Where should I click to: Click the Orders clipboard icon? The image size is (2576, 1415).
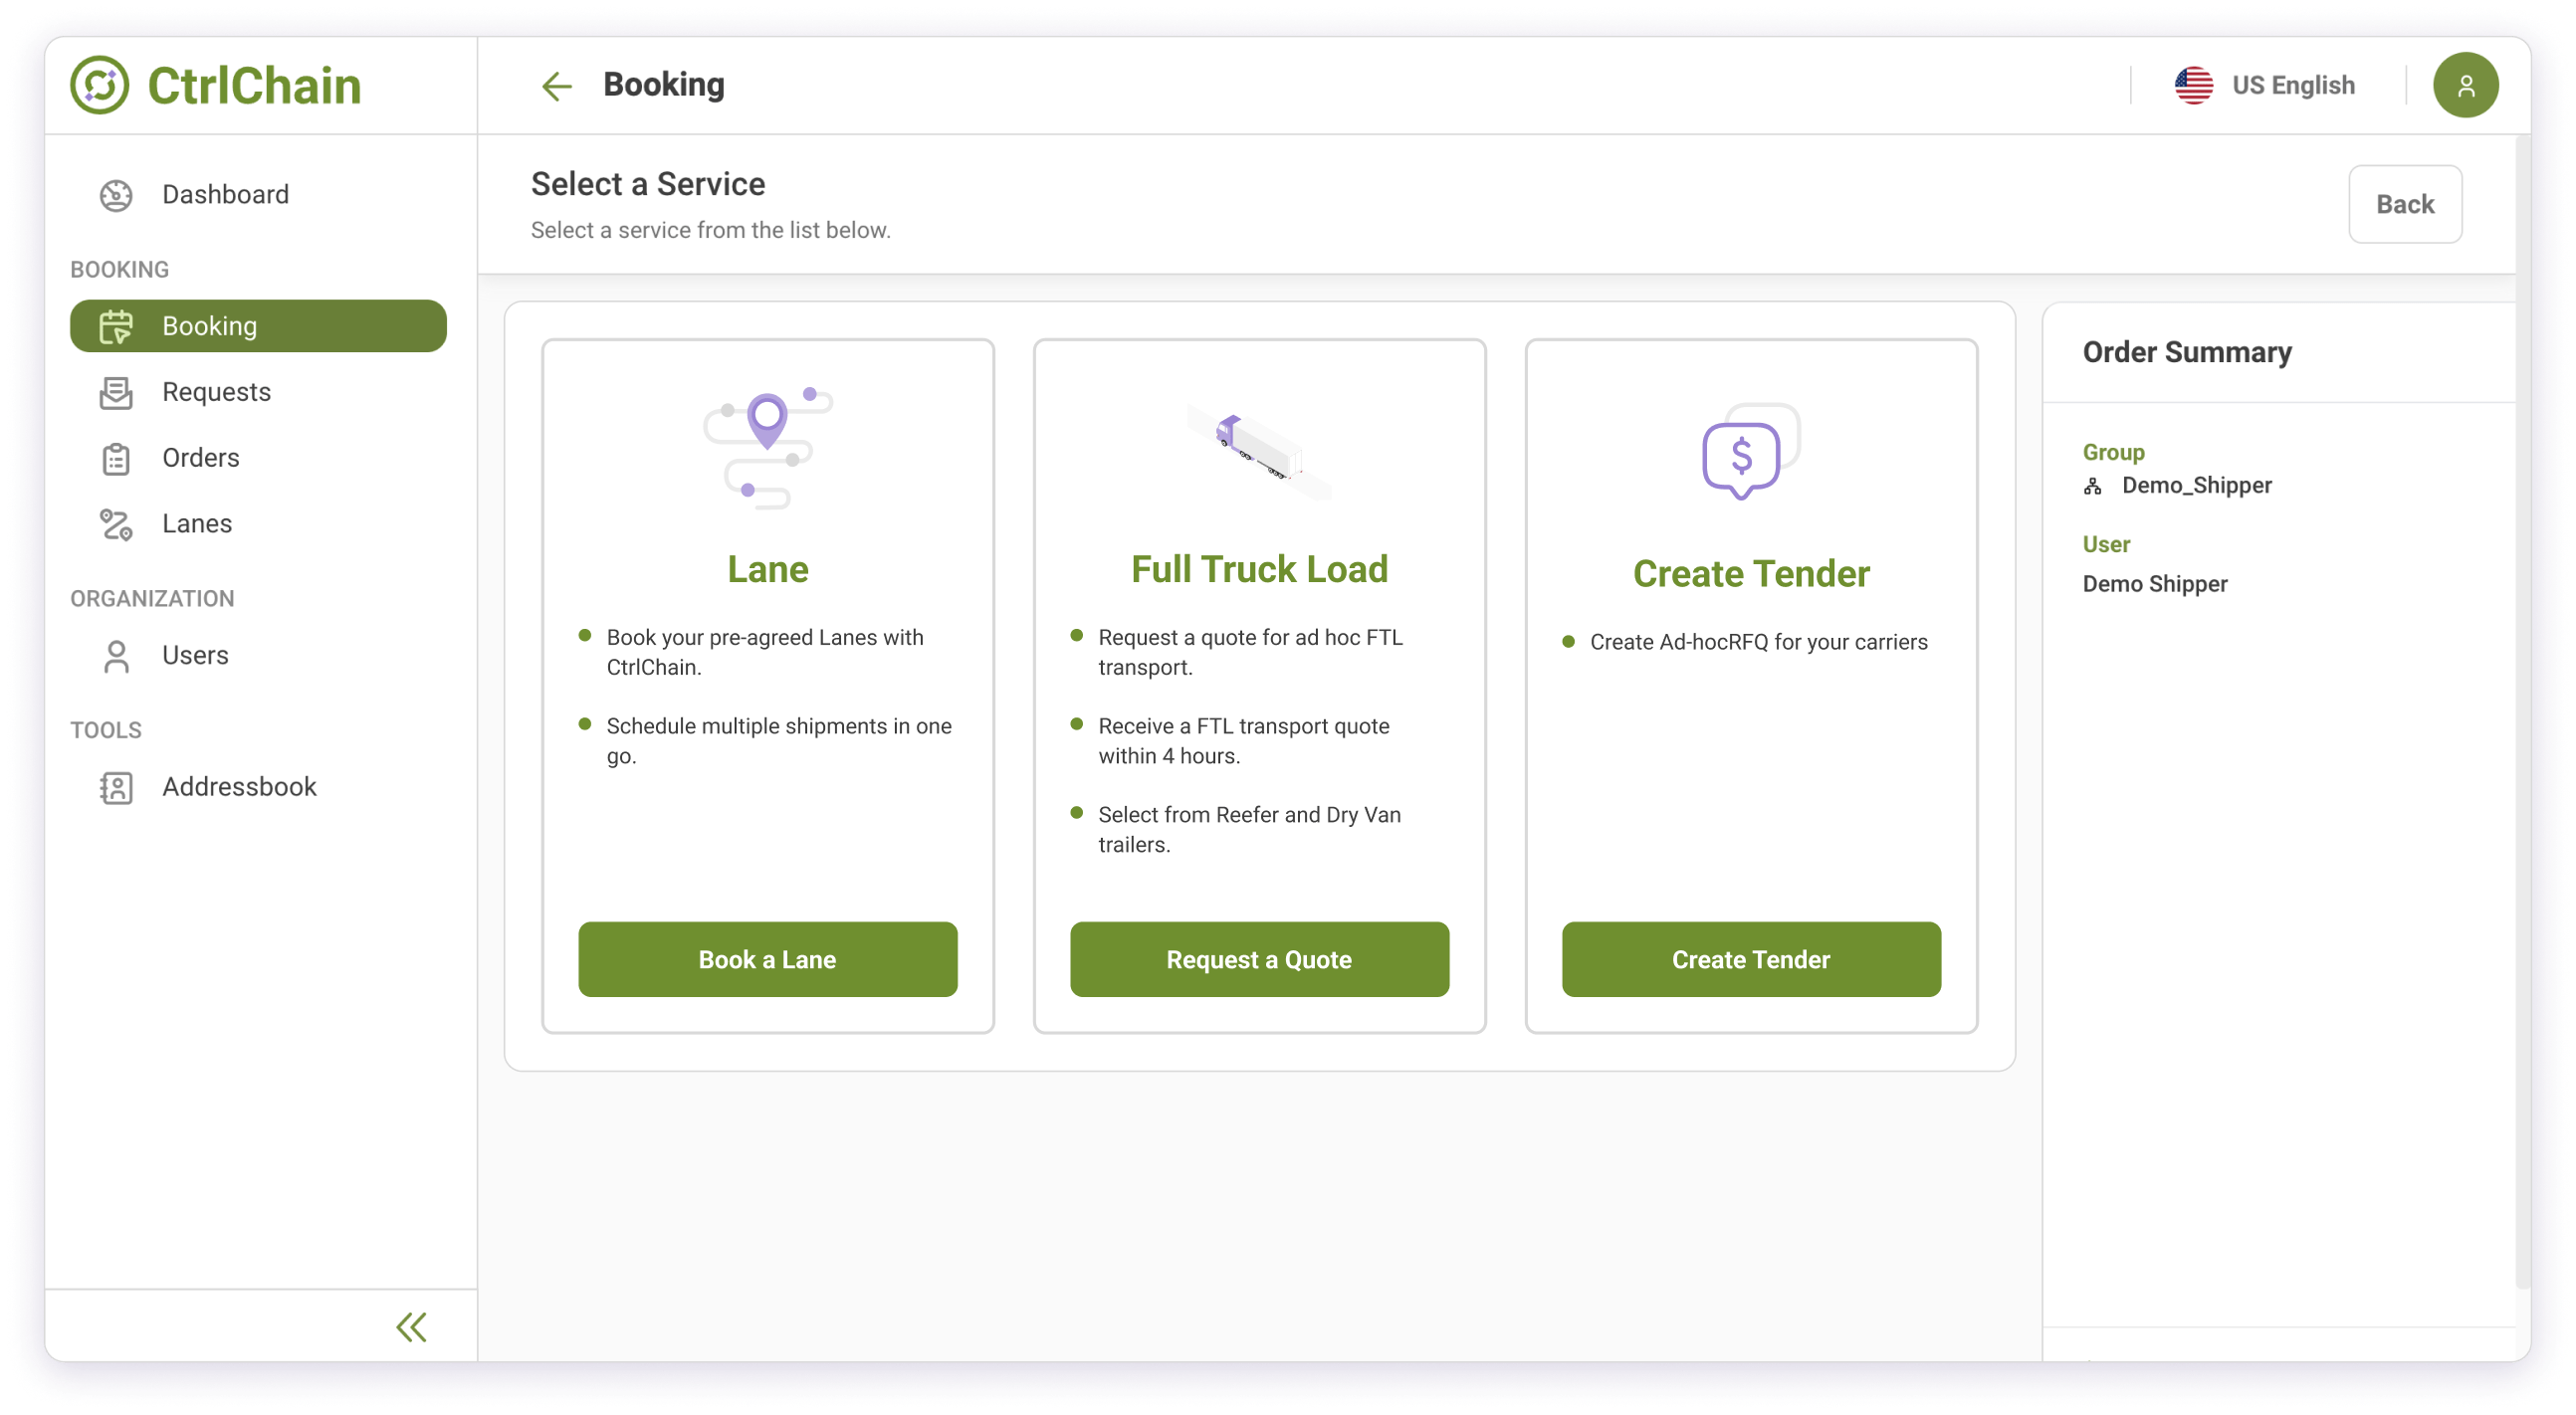[116, 458]
